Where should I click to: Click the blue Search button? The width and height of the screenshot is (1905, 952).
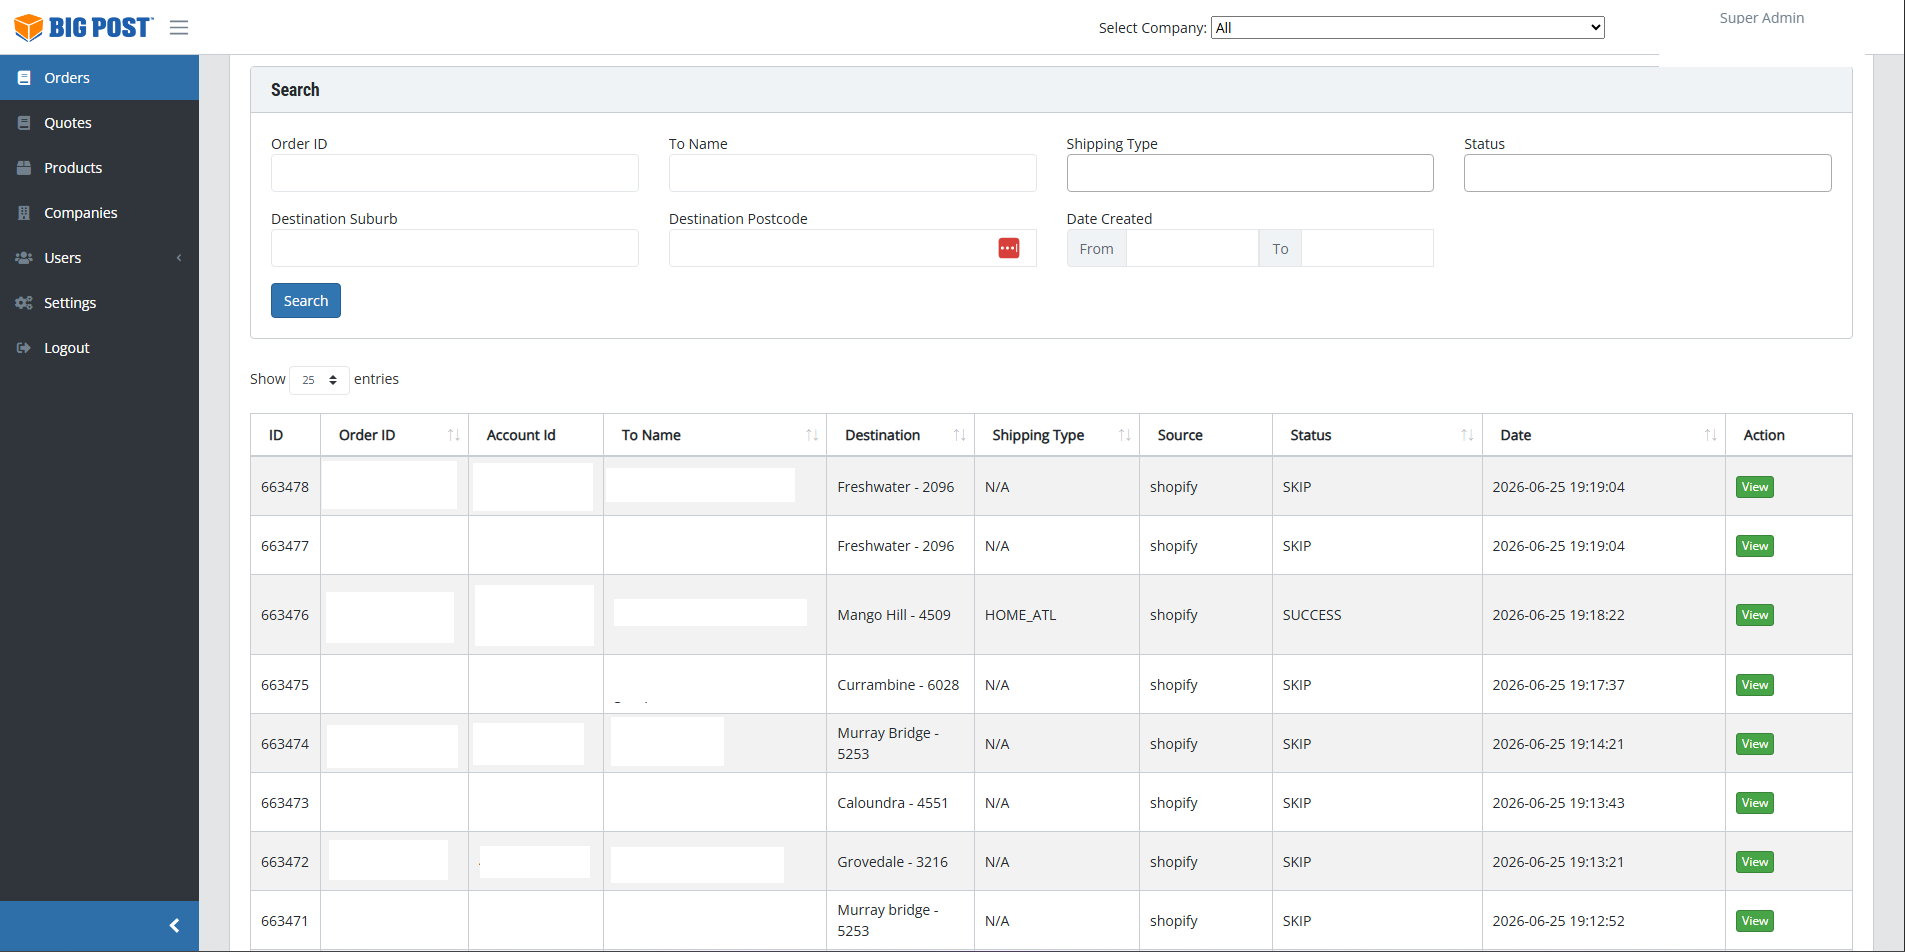306,301
